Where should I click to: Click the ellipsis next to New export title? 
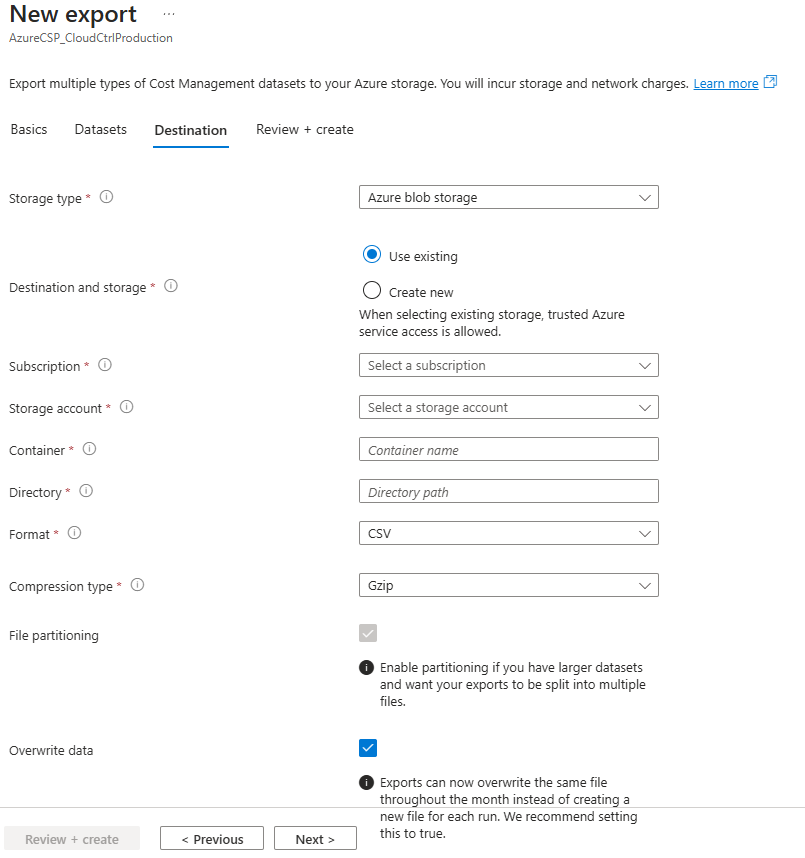click(168, 14)
